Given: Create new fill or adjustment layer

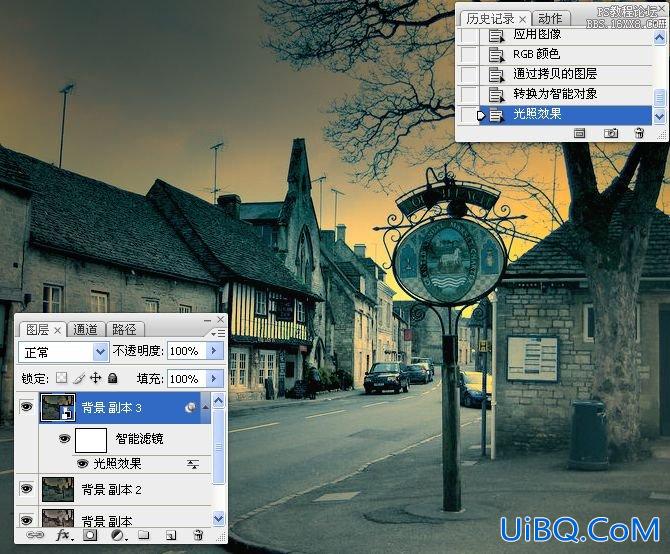Looking at the screenshot, I should coord(118,535).
